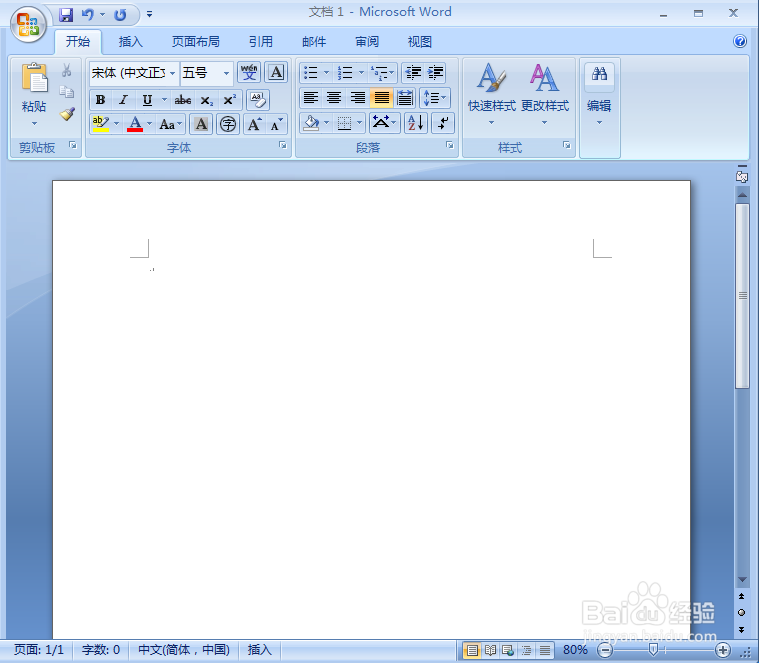759x663 pixels.
Task: Center align the paragraph
Action: point(334,98)
